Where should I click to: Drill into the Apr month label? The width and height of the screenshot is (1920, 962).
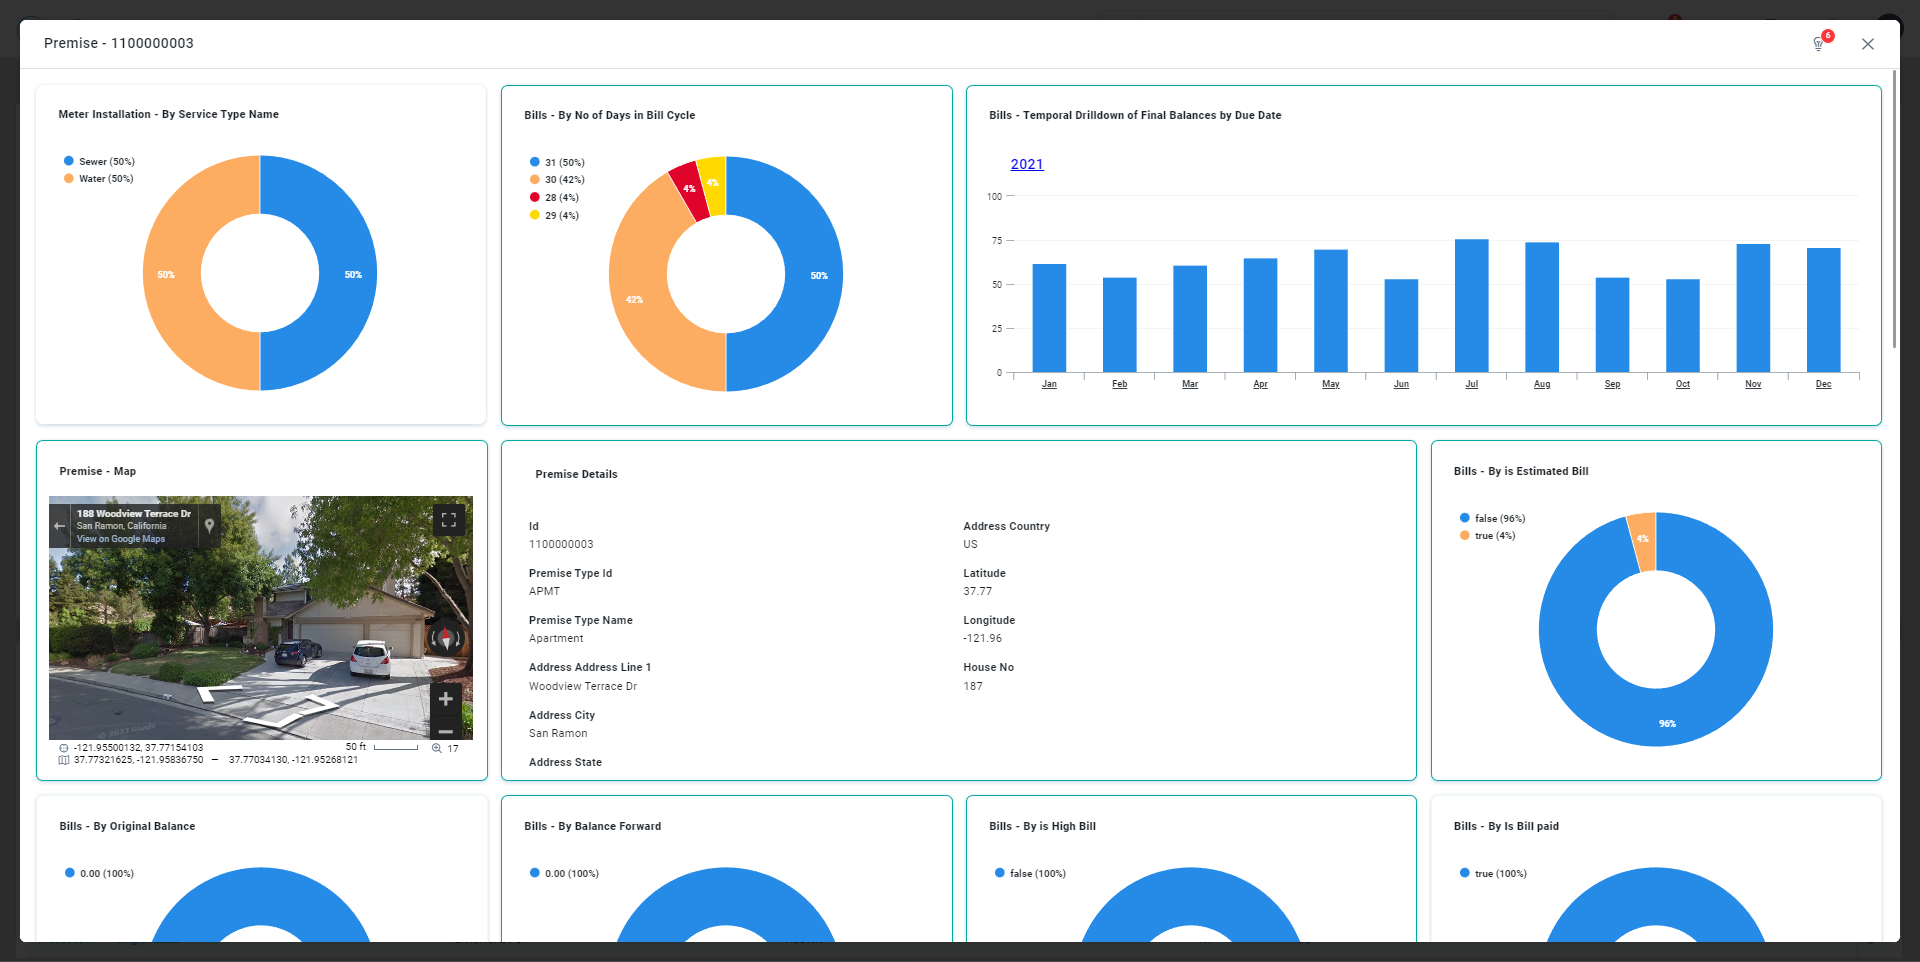(x=1260, y=384)
